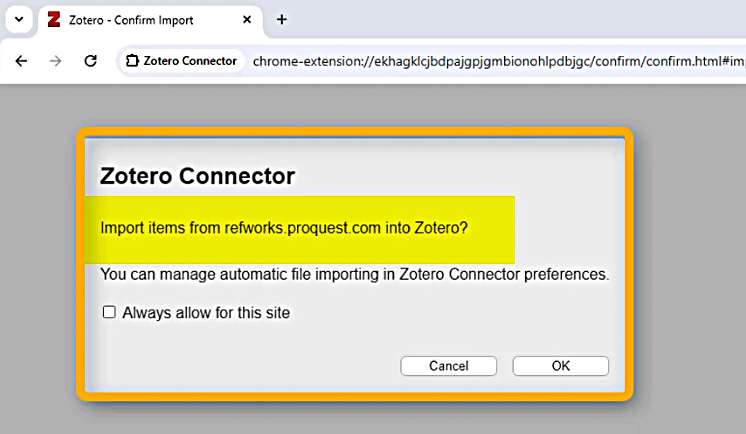Click the highlighted Import items question
Screen dimensions: 746x434
tap(284, 228)
